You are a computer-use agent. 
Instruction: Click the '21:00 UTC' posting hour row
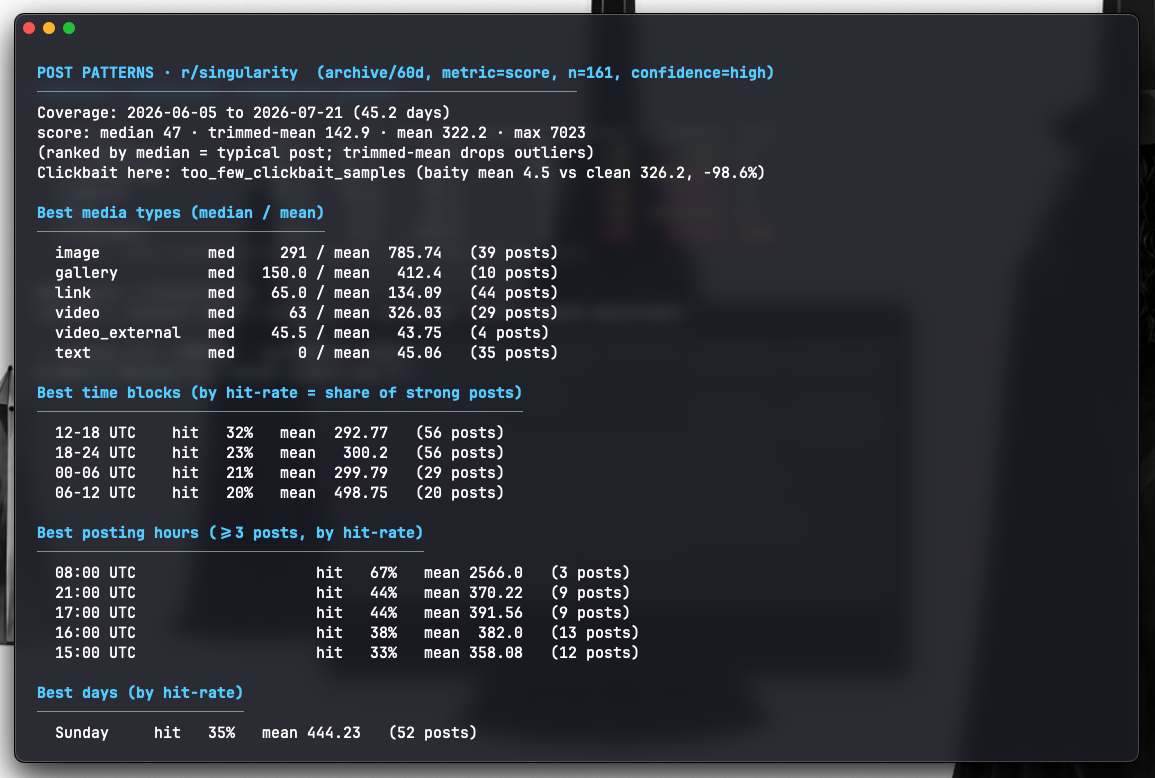pos(342,592)
